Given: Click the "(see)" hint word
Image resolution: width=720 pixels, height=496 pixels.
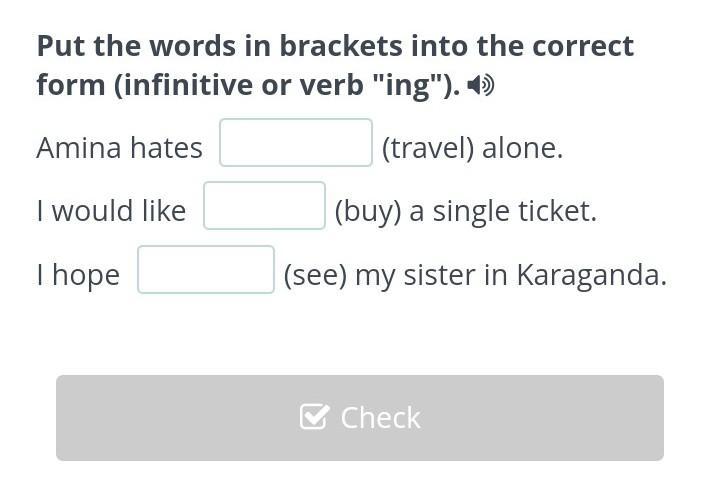Looking at the screenshot, I should point(314,275).
